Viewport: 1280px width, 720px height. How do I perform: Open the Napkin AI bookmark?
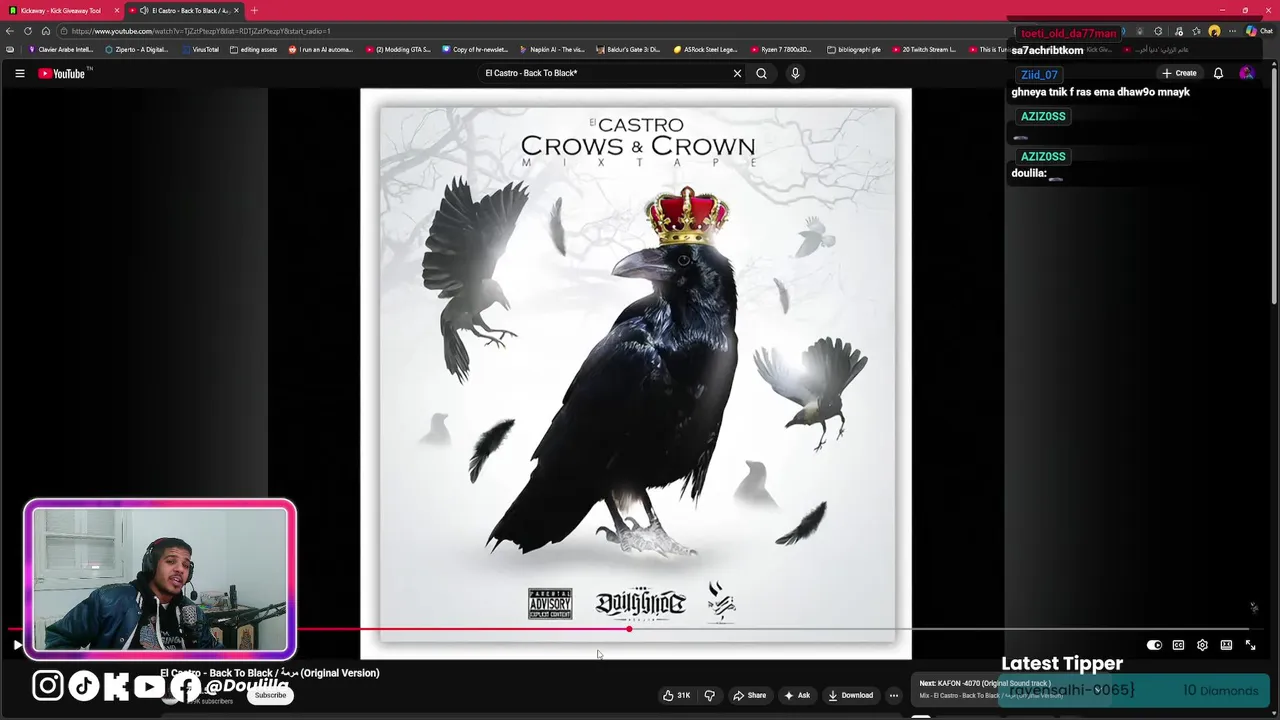tap(552, 49)
